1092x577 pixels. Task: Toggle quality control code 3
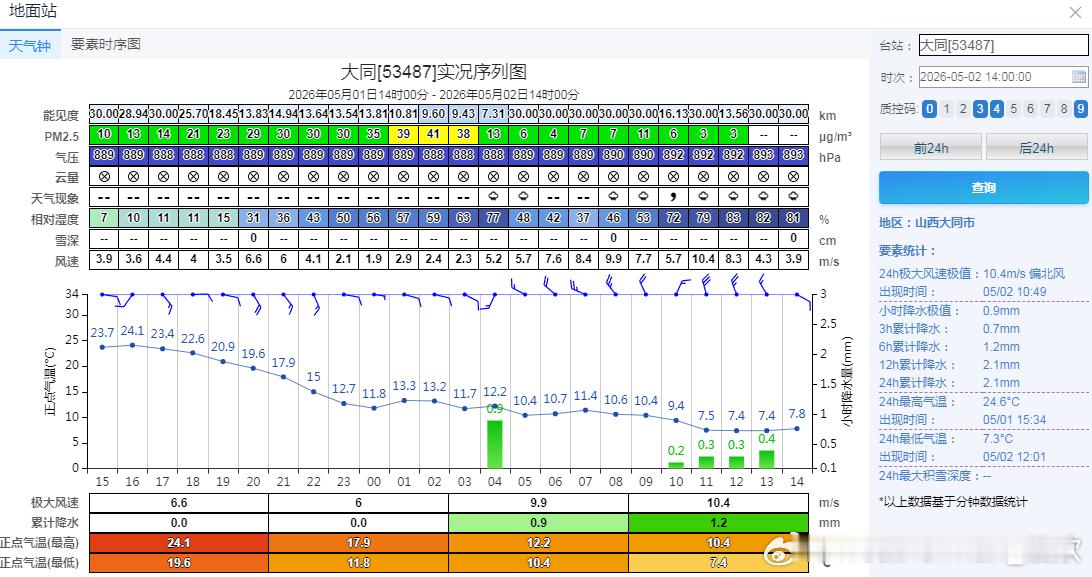(x=980, y=109)
